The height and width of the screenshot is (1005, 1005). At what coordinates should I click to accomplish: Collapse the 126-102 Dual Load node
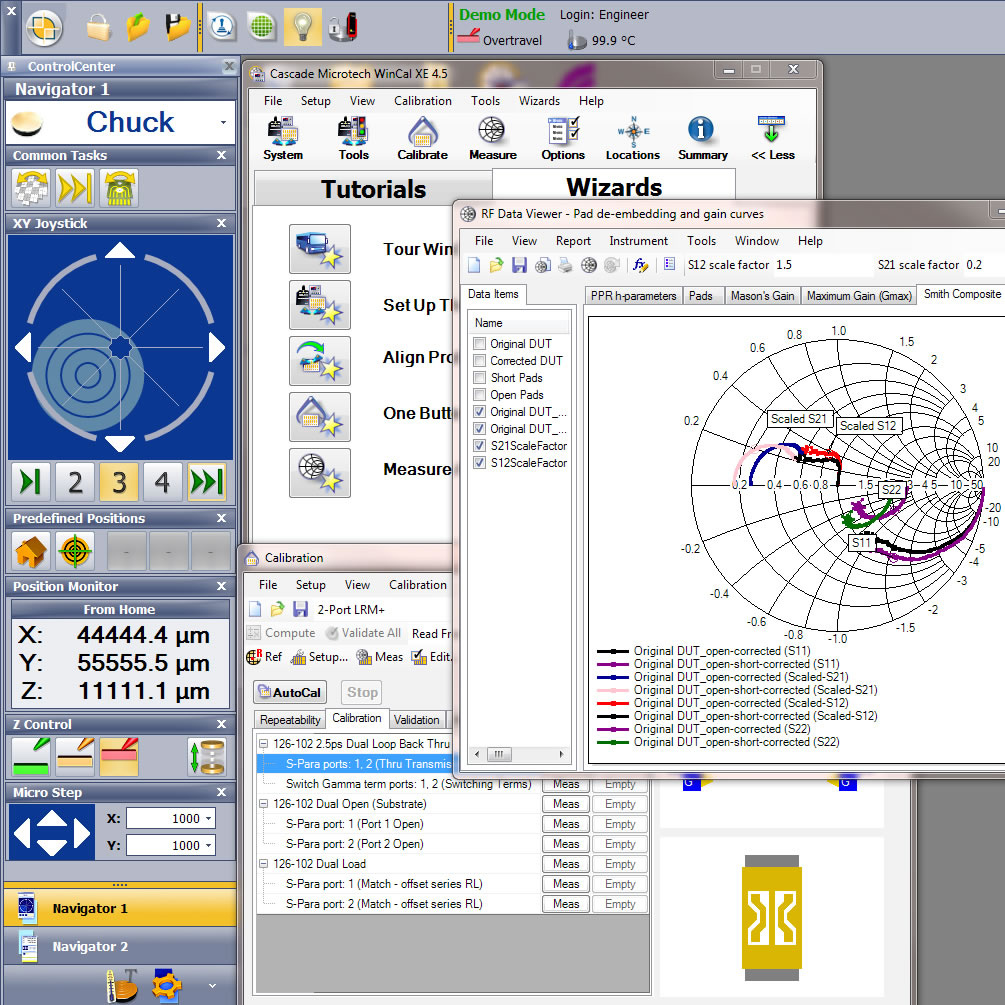pos(263,863)
